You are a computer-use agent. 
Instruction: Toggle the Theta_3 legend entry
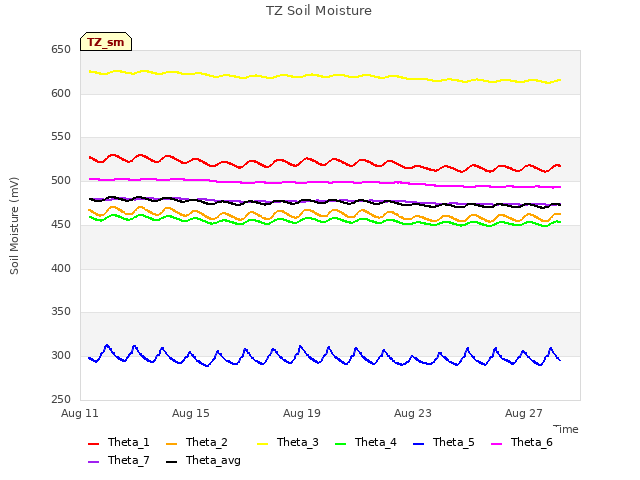click(288, 442)
